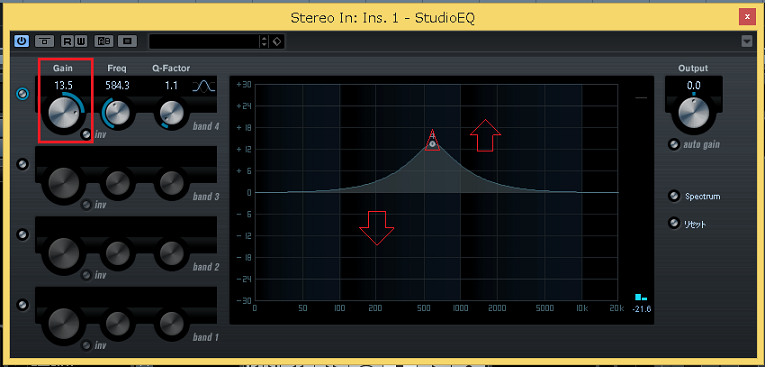Step through presets with the up/down arrows
The image size is (765, 367).
264,41
